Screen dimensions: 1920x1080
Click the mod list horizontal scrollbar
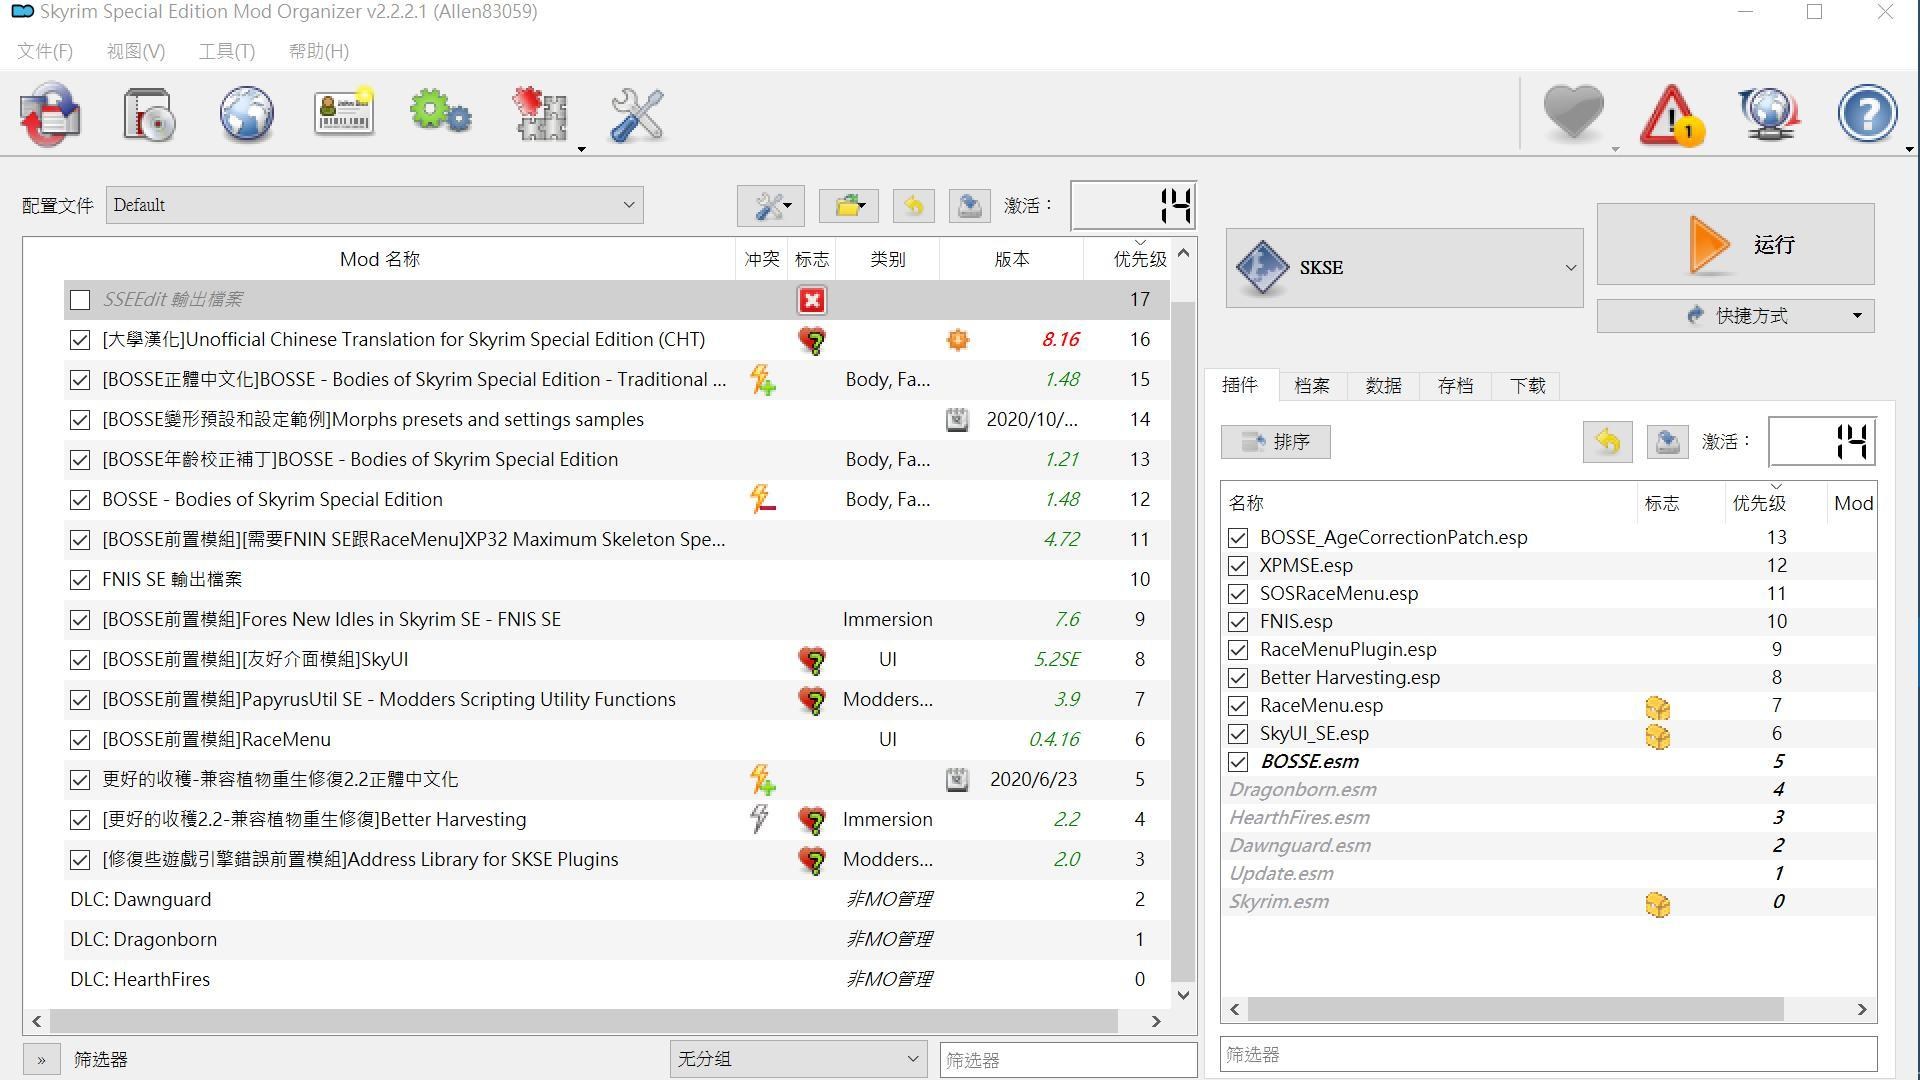(583, 1021)
